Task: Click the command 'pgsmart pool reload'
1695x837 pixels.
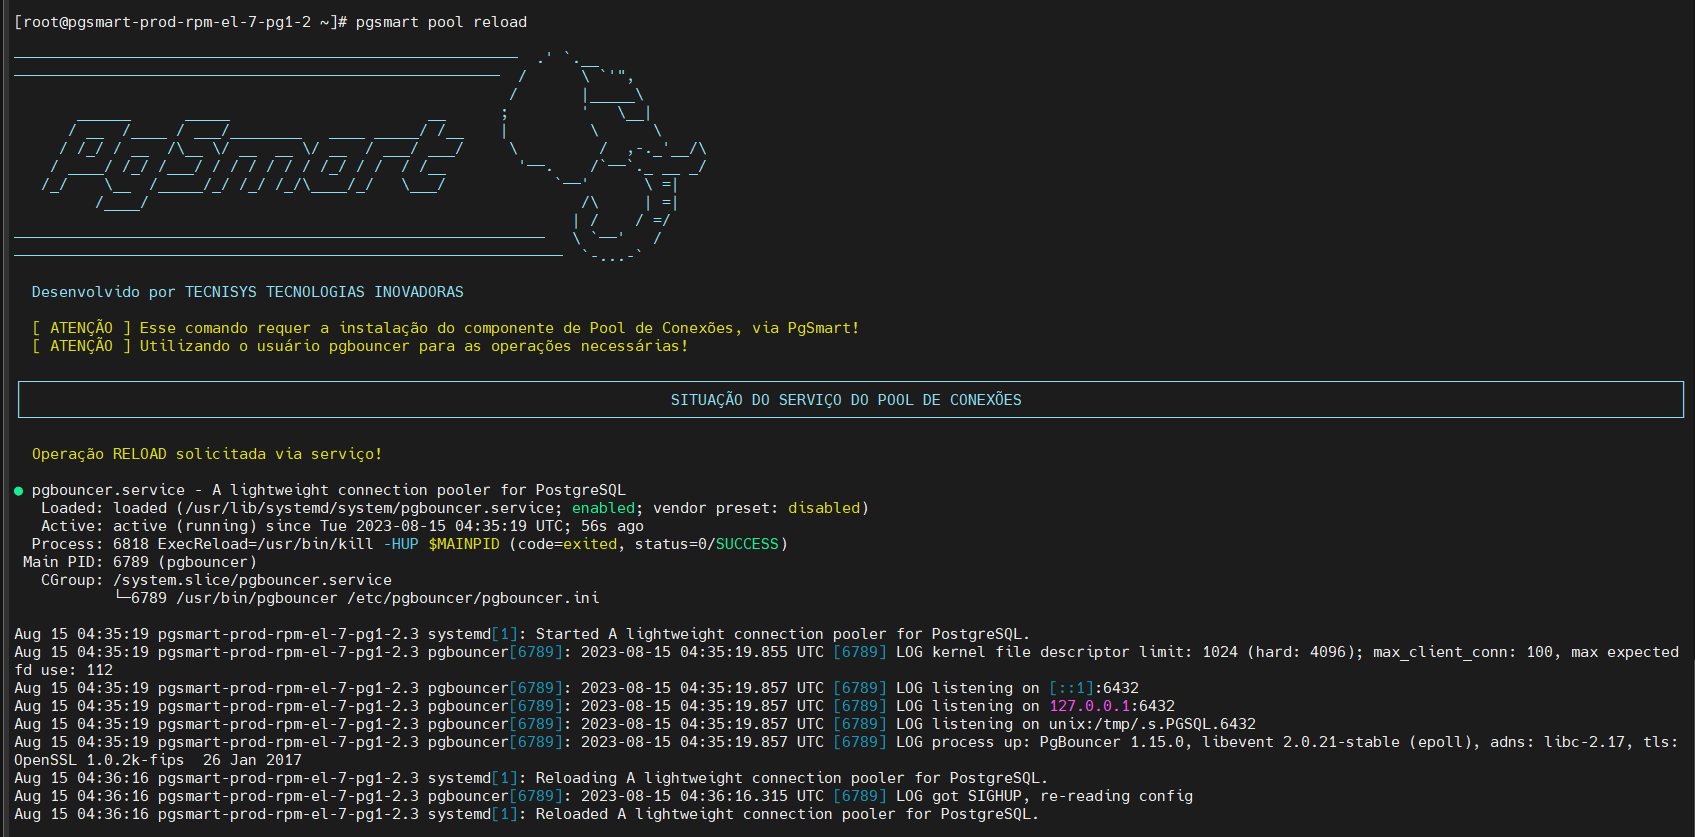Action: [441, 22]
